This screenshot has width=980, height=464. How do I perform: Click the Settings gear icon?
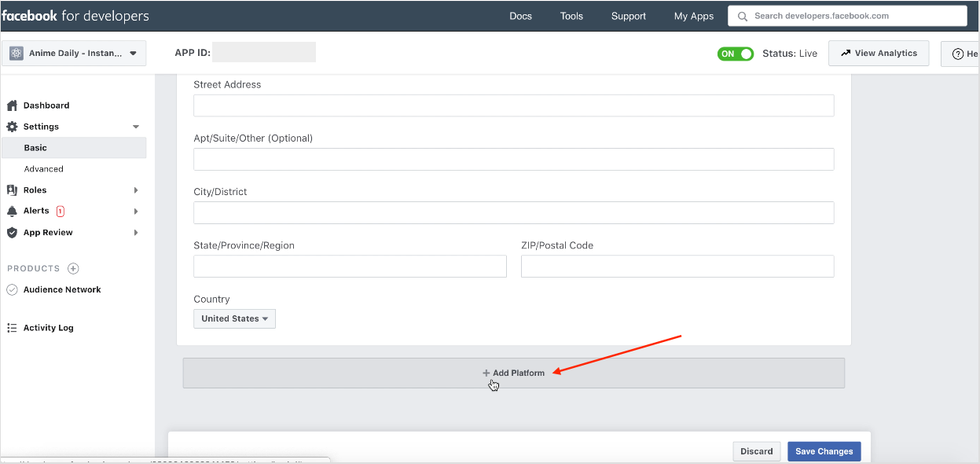coord(12,127)
